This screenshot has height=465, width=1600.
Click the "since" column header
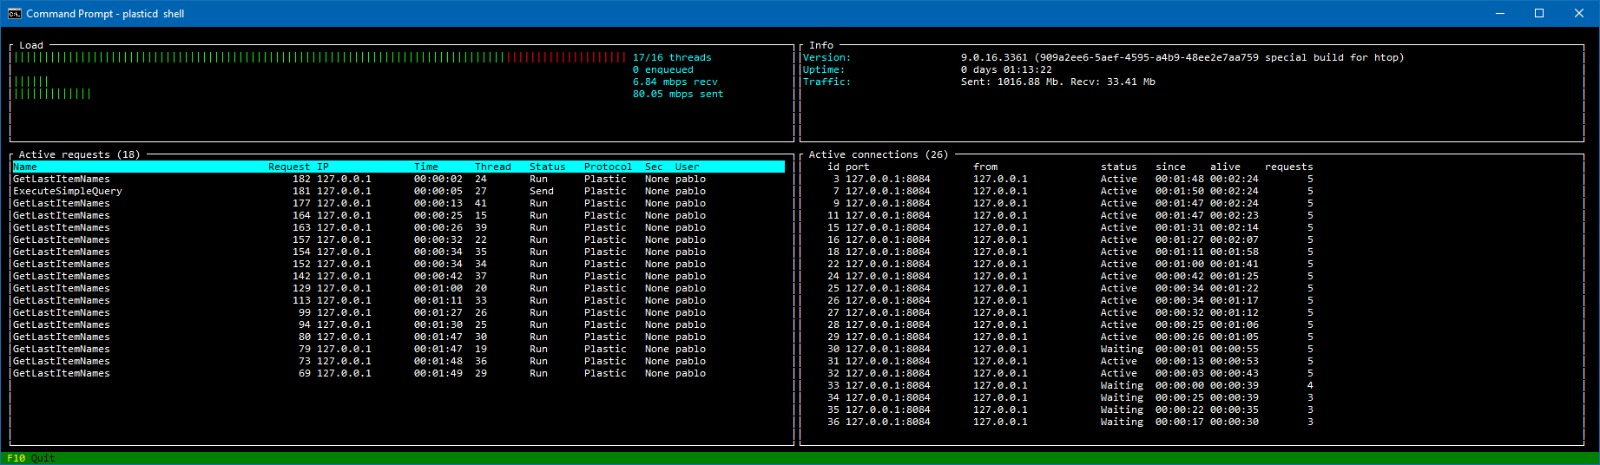1170,167
